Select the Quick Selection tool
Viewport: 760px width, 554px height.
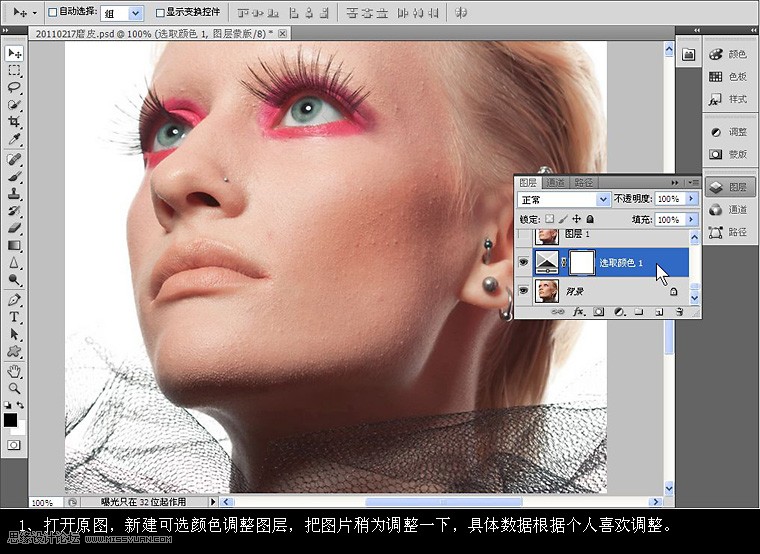14,105
